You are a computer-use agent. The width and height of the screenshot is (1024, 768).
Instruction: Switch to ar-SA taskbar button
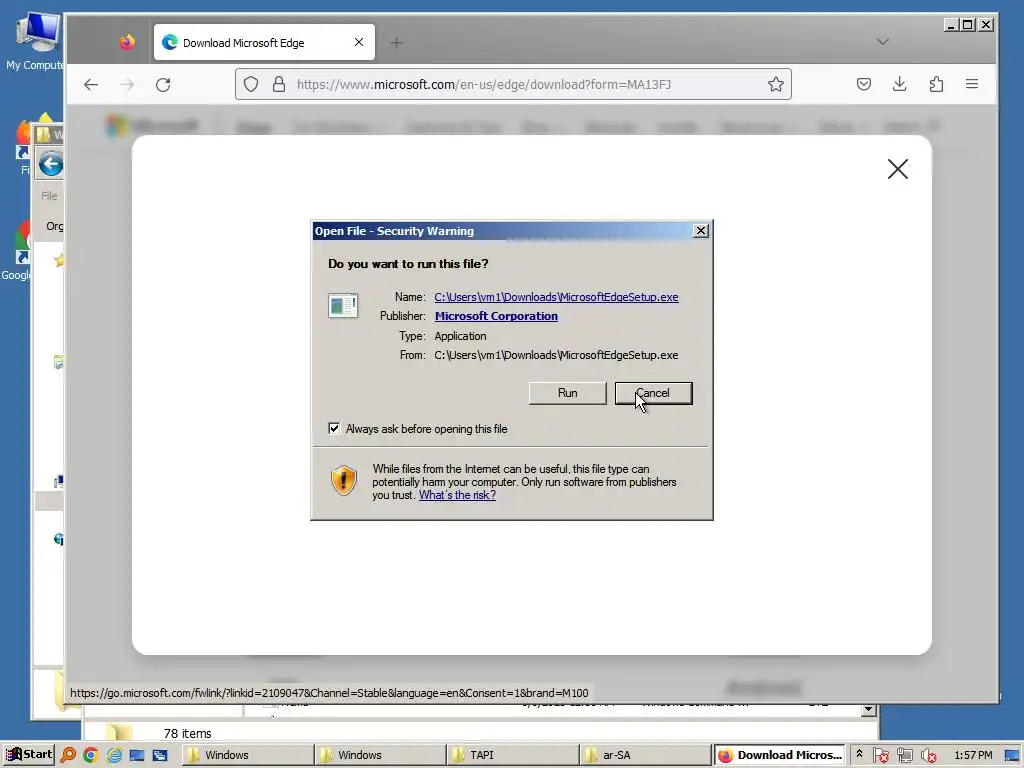coord(645,755)
